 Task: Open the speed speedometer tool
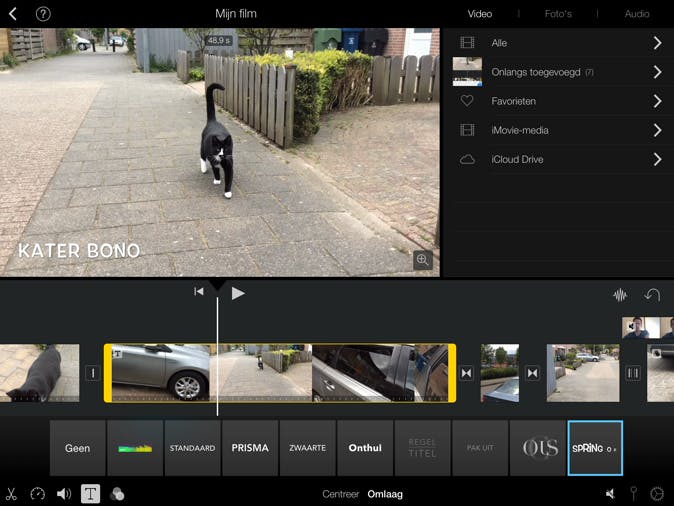tap(38, 494)
